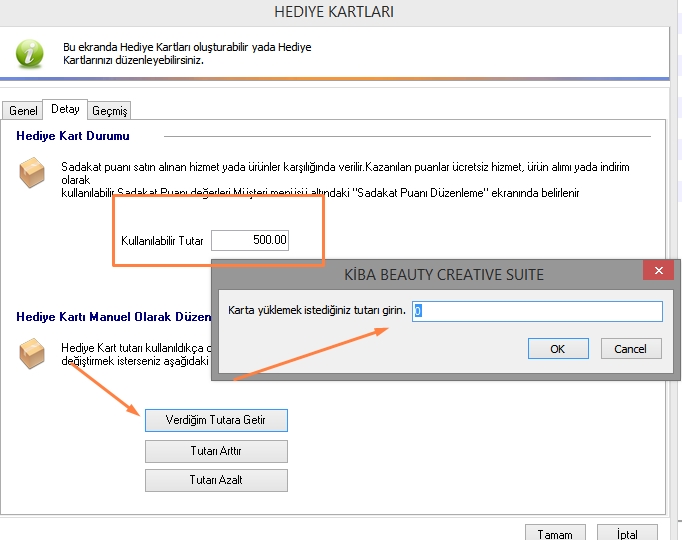This screenshot has height=540, width=682.
Task: Click the 'Bu ekranda Hediye Kartları' info text
Action: click(x=187, y=53)
